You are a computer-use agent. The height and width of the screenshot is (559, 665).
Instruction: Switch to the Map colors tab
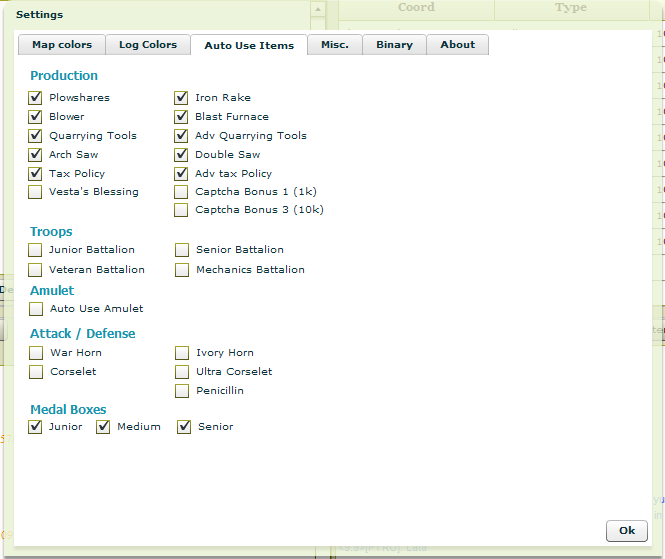(x=61, y=45)
